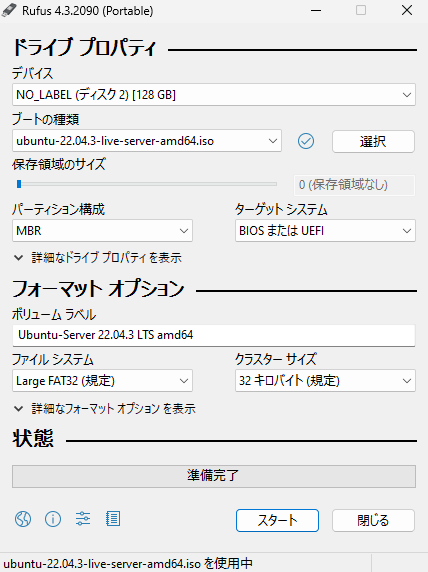Open the ファイル システム dropdown

tap(102, 381)
